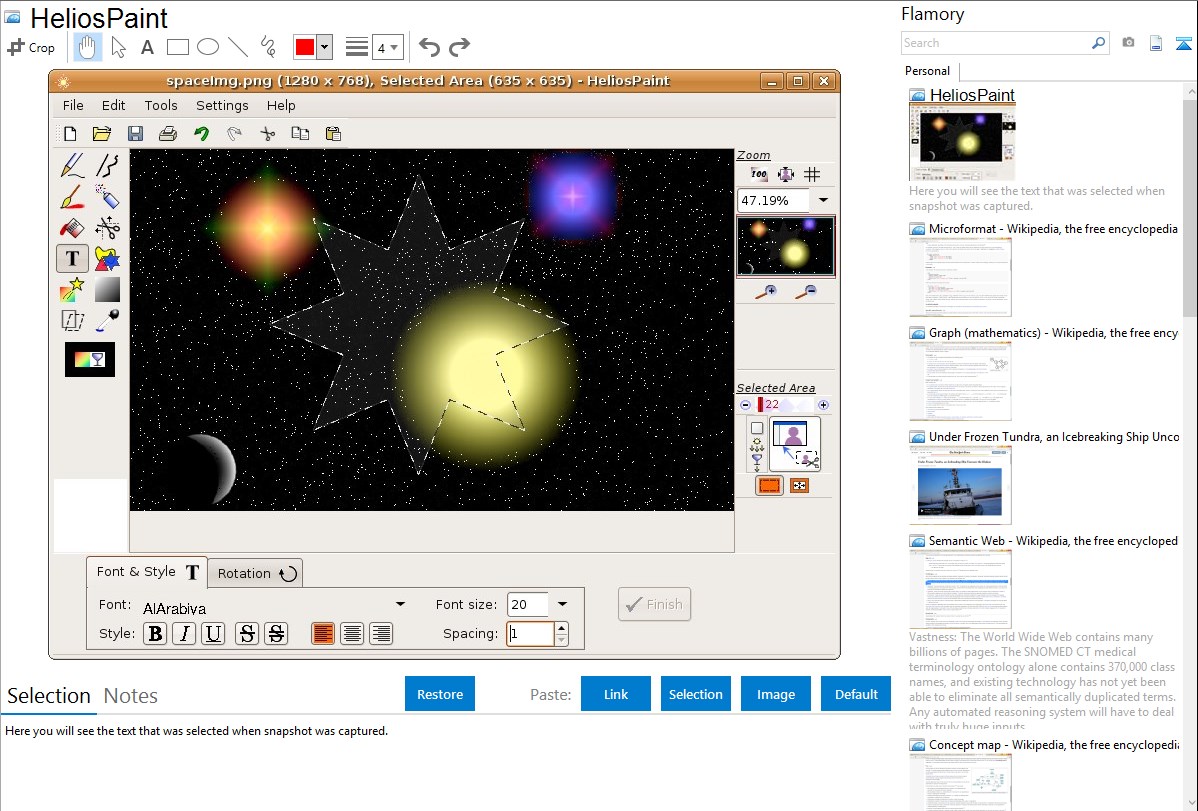Select the Crop tool in Flamory toolbar

(x=31, y=47)
